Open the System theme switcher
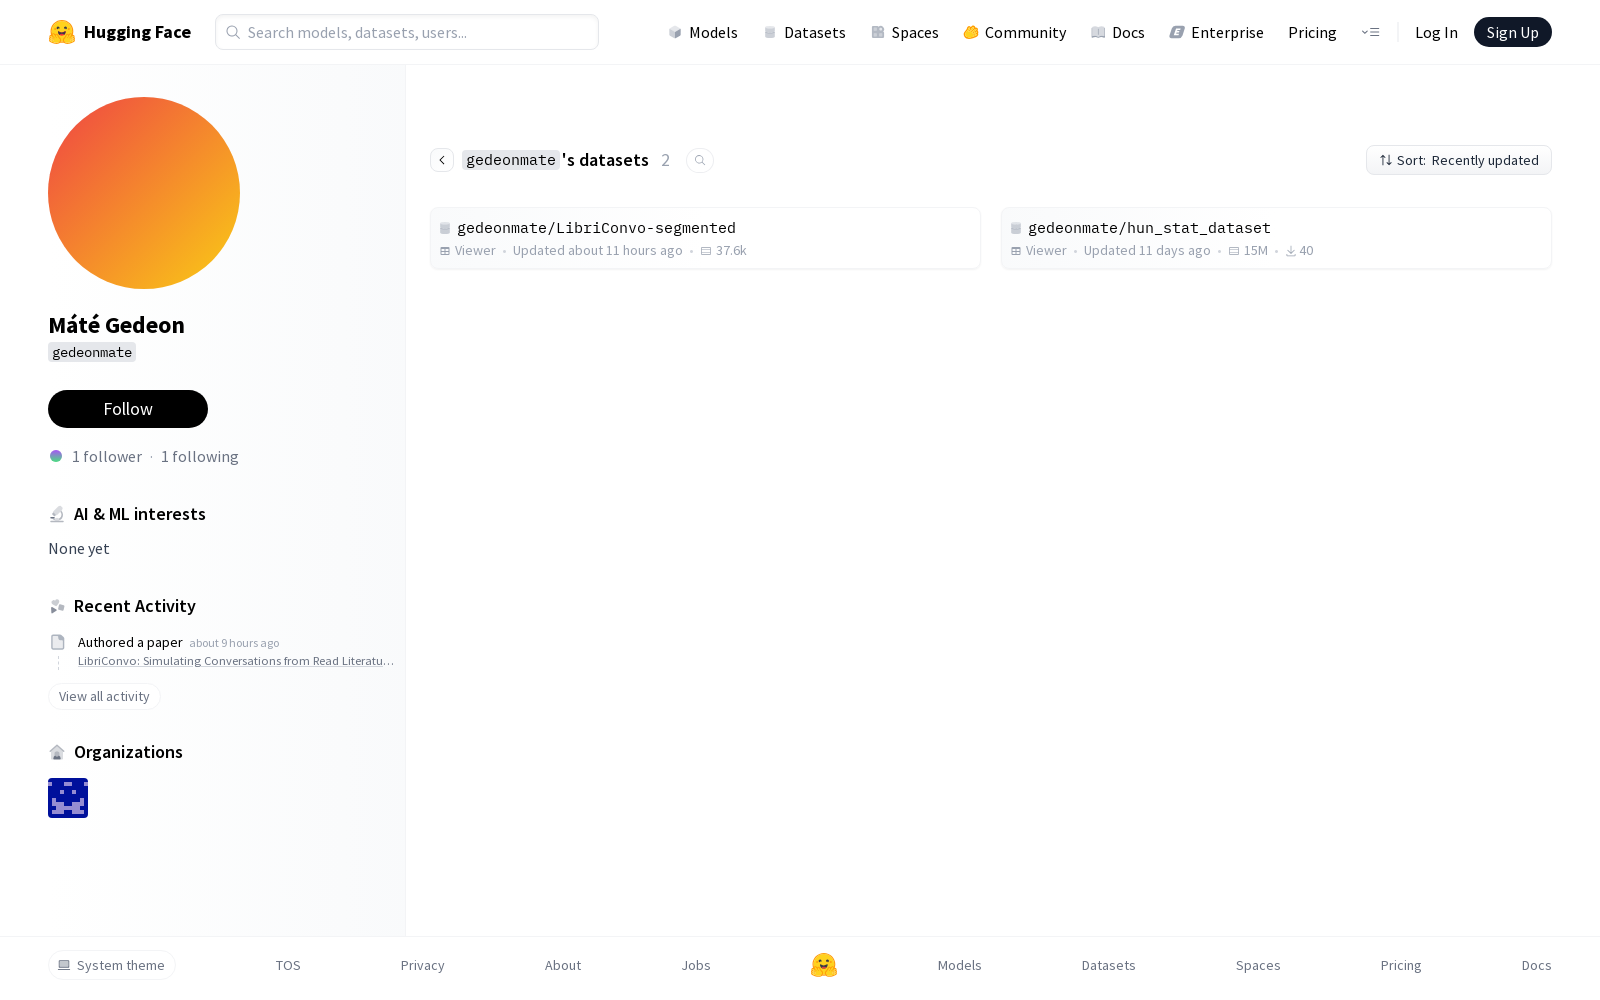 pos(112,965)
